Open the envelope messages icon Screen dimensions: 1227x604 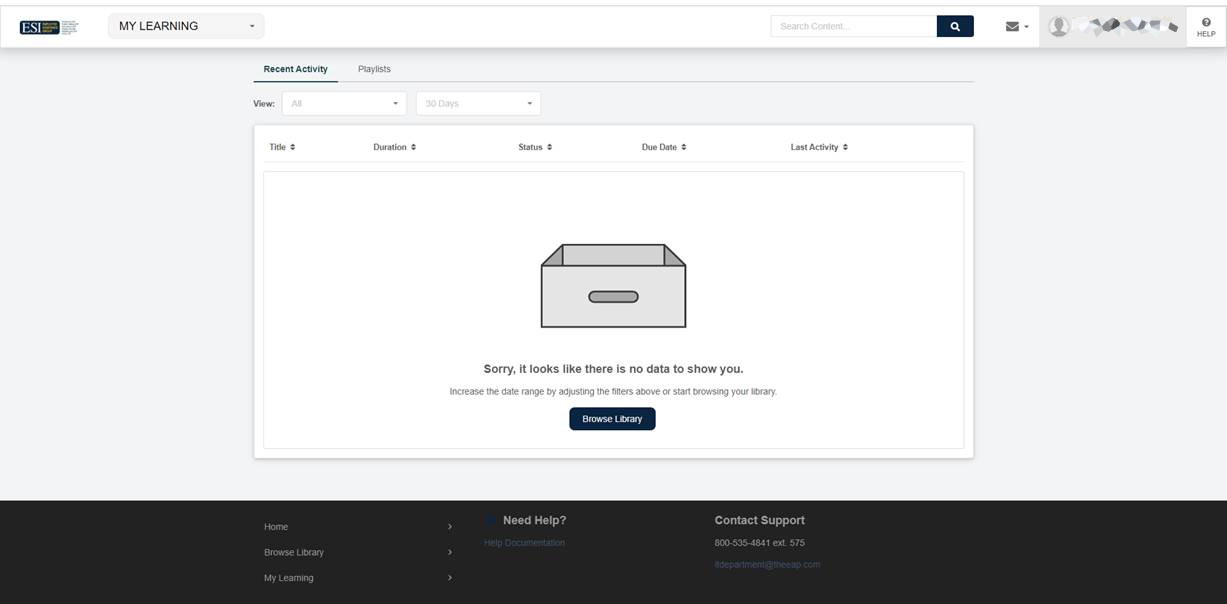click(x=1012, y=25)
